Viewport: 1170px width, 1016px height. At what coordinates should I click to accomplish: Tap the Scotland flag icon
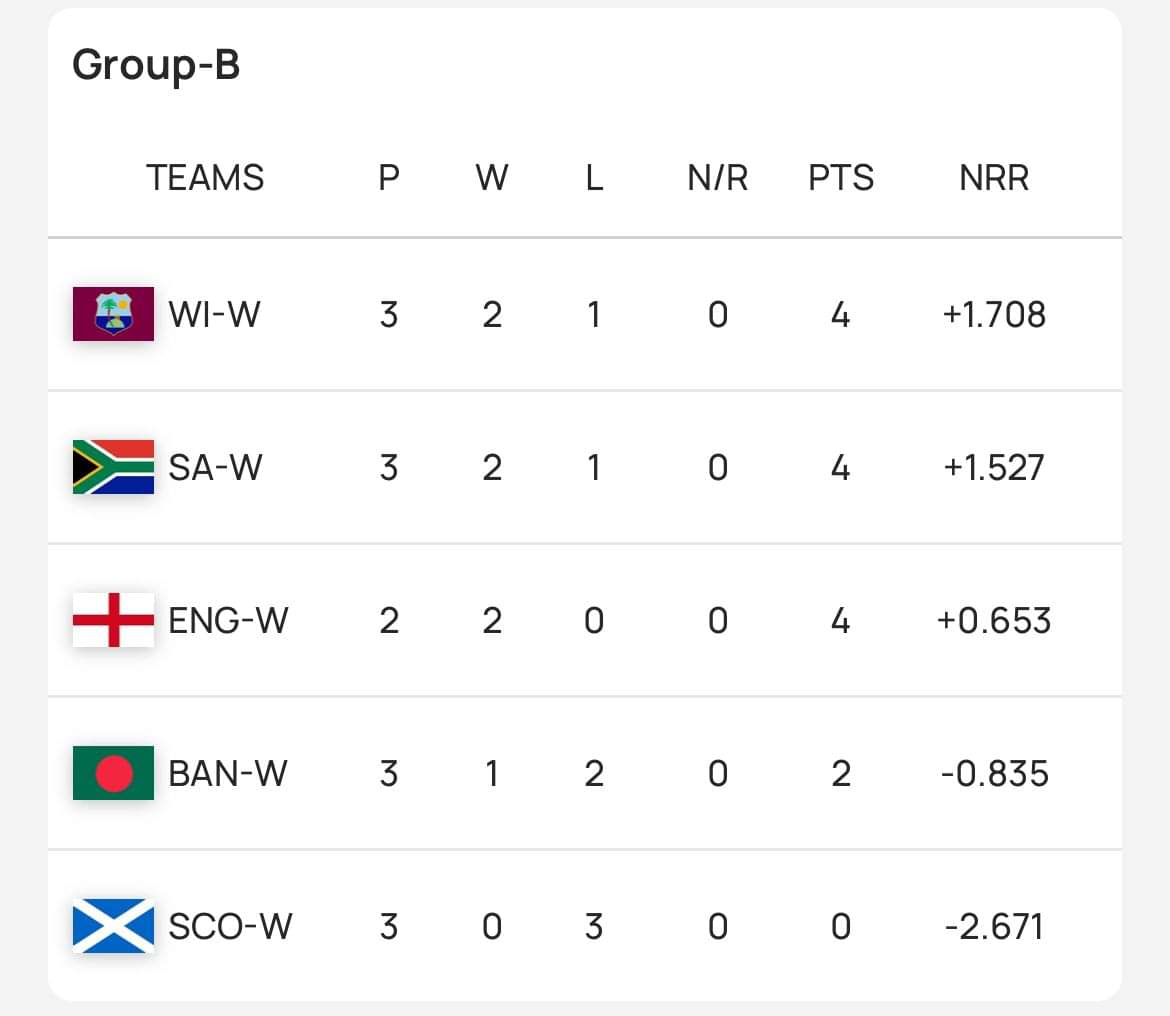click(x=113, y=926)
